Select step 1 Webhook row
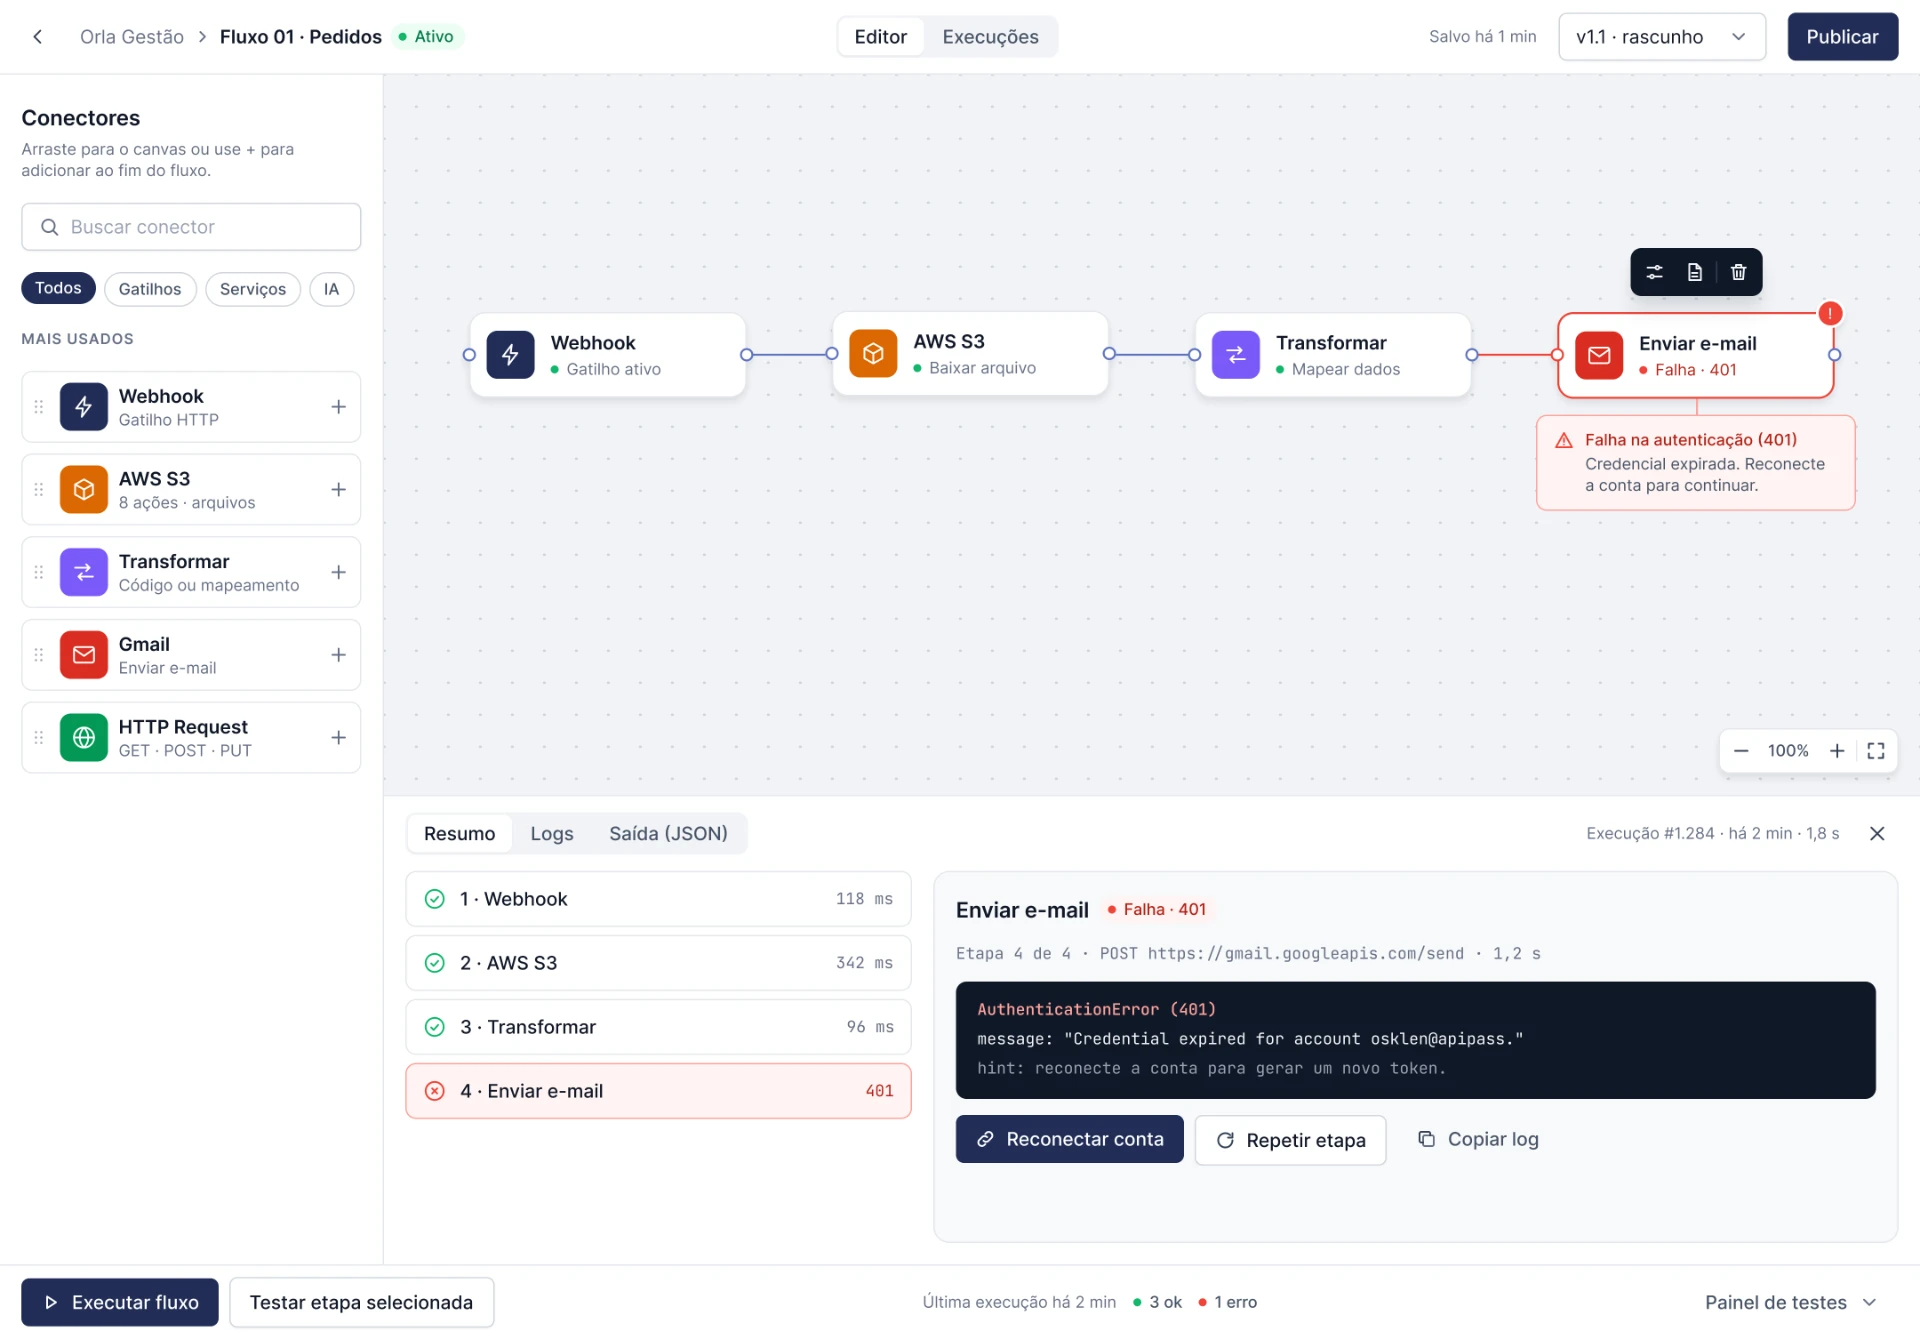Viewport: 1920px width, 1339px height. pyautogui.click(x=658, y=899)
